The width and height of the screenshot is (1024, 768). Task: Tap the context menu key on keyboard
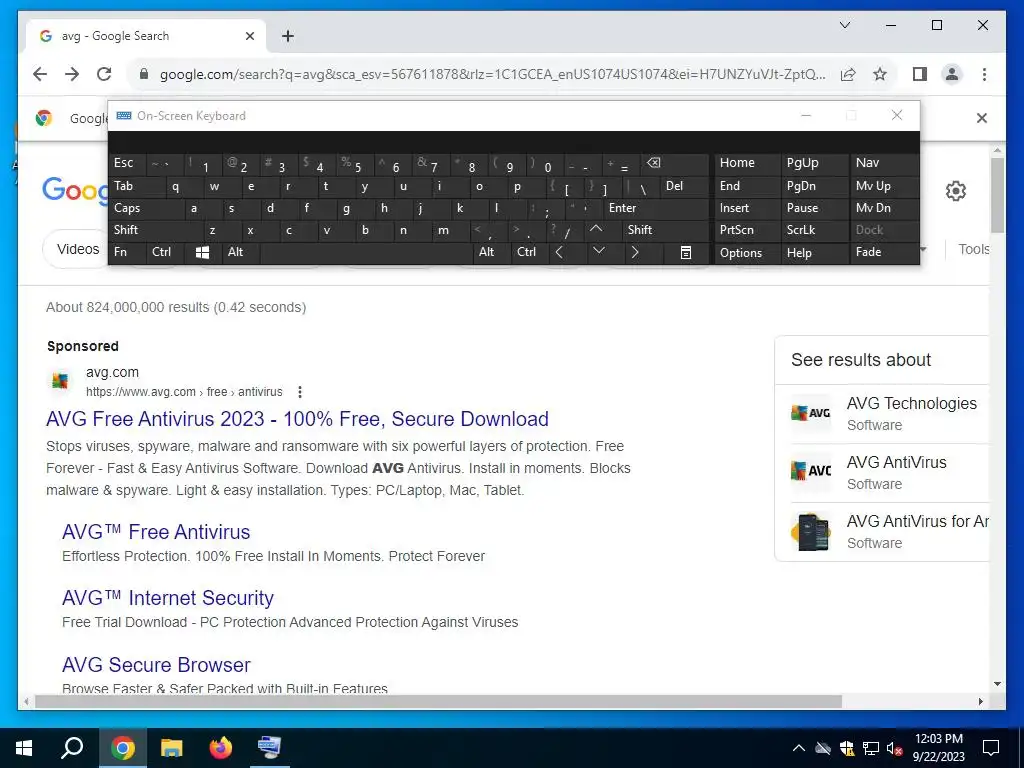(686, 252)
